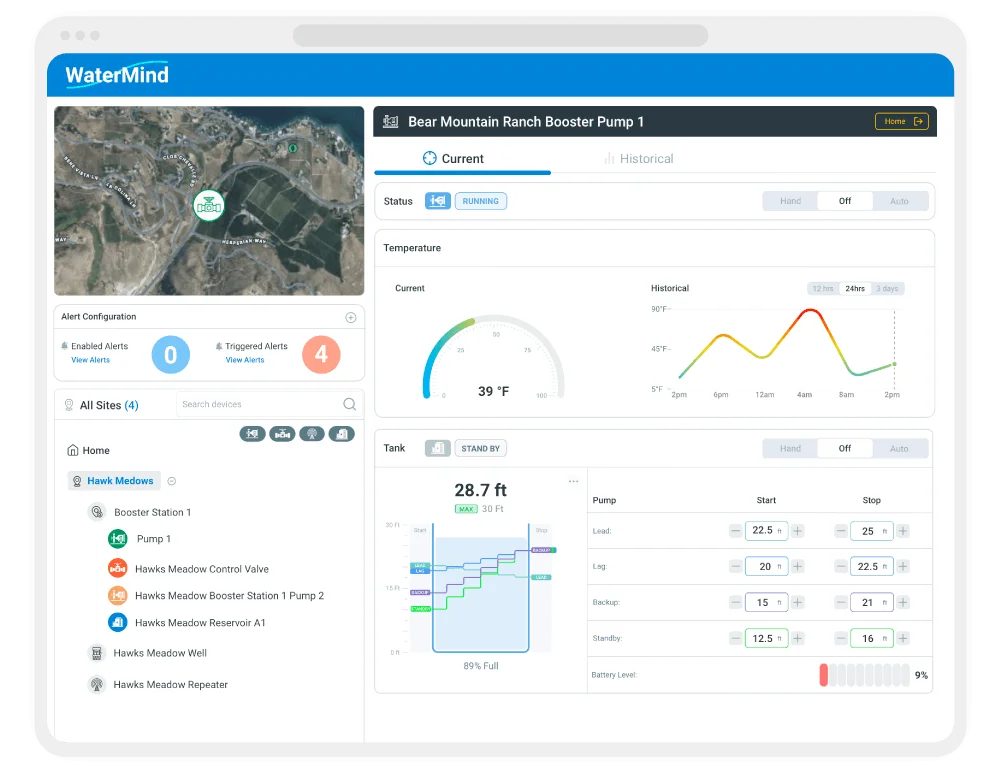Decrease Standby stop level
Image resolution: width=1001 pixels, height=780 pixels.
coord(841,638)
